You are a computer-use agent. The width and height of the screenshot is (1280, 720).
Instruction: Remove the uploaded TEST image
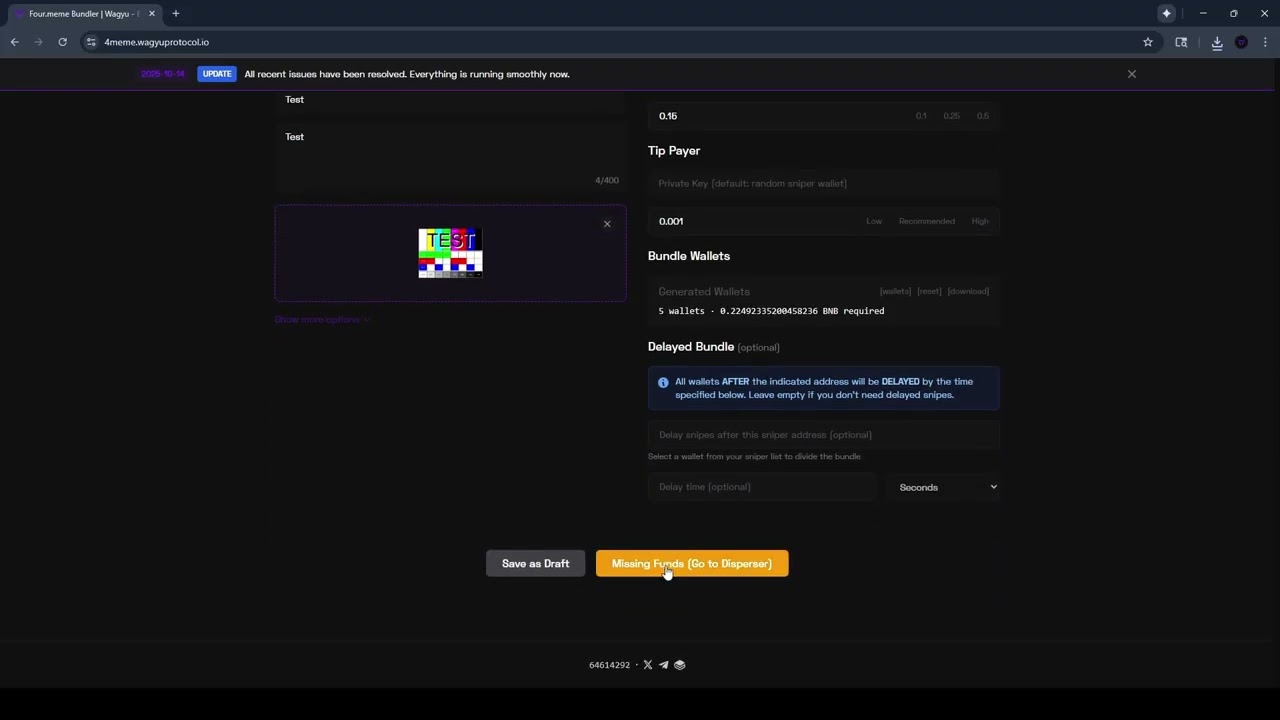607,224
